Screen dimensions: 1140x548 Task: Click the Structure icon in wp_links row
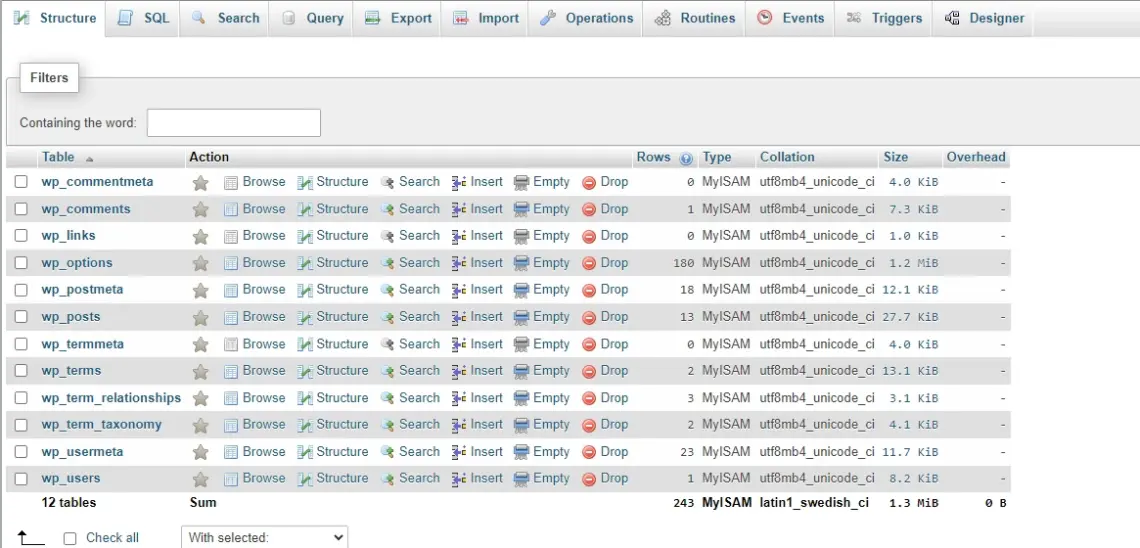tap(305, 236)
